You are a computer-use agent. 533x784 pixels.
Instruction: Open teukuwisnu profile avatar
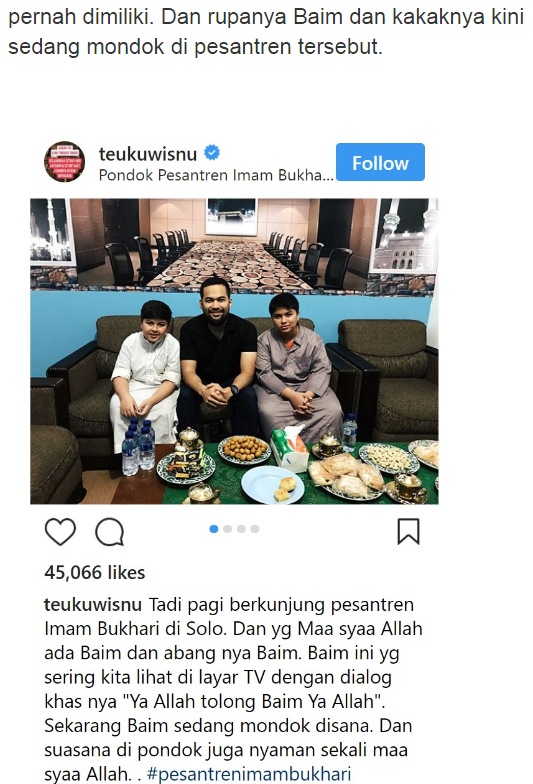coord(64,161)
